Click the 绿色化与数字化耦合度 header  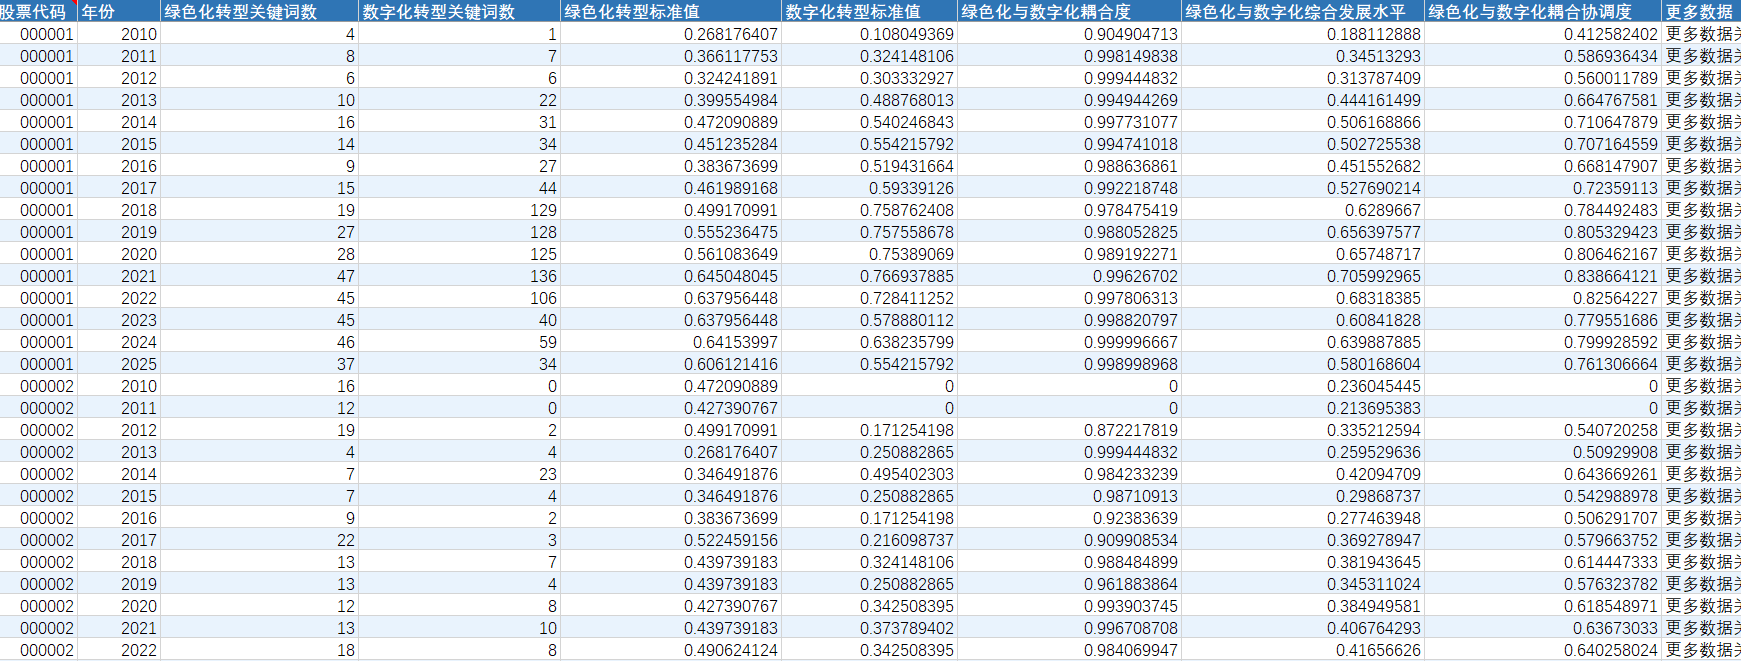click(x=1069, y=11)
